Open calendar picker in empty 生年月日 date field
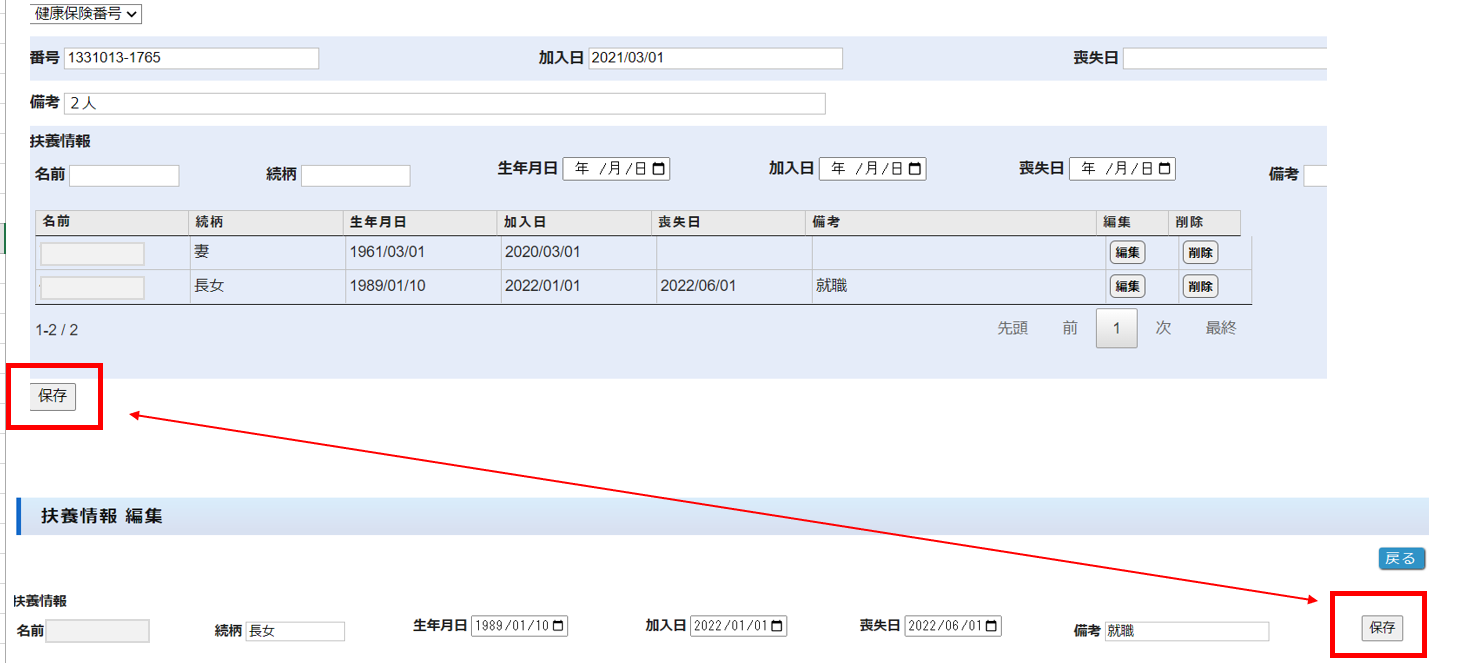 click(658, 170)
